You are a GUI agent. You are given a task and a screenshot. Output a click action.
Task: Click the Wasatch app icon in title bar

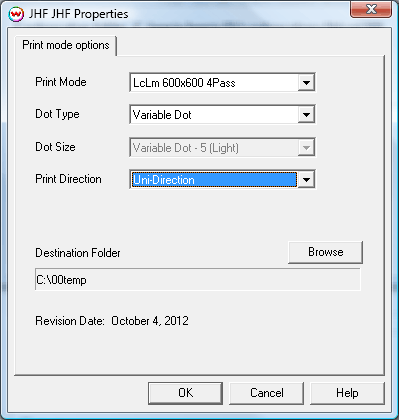pos(16,14)
